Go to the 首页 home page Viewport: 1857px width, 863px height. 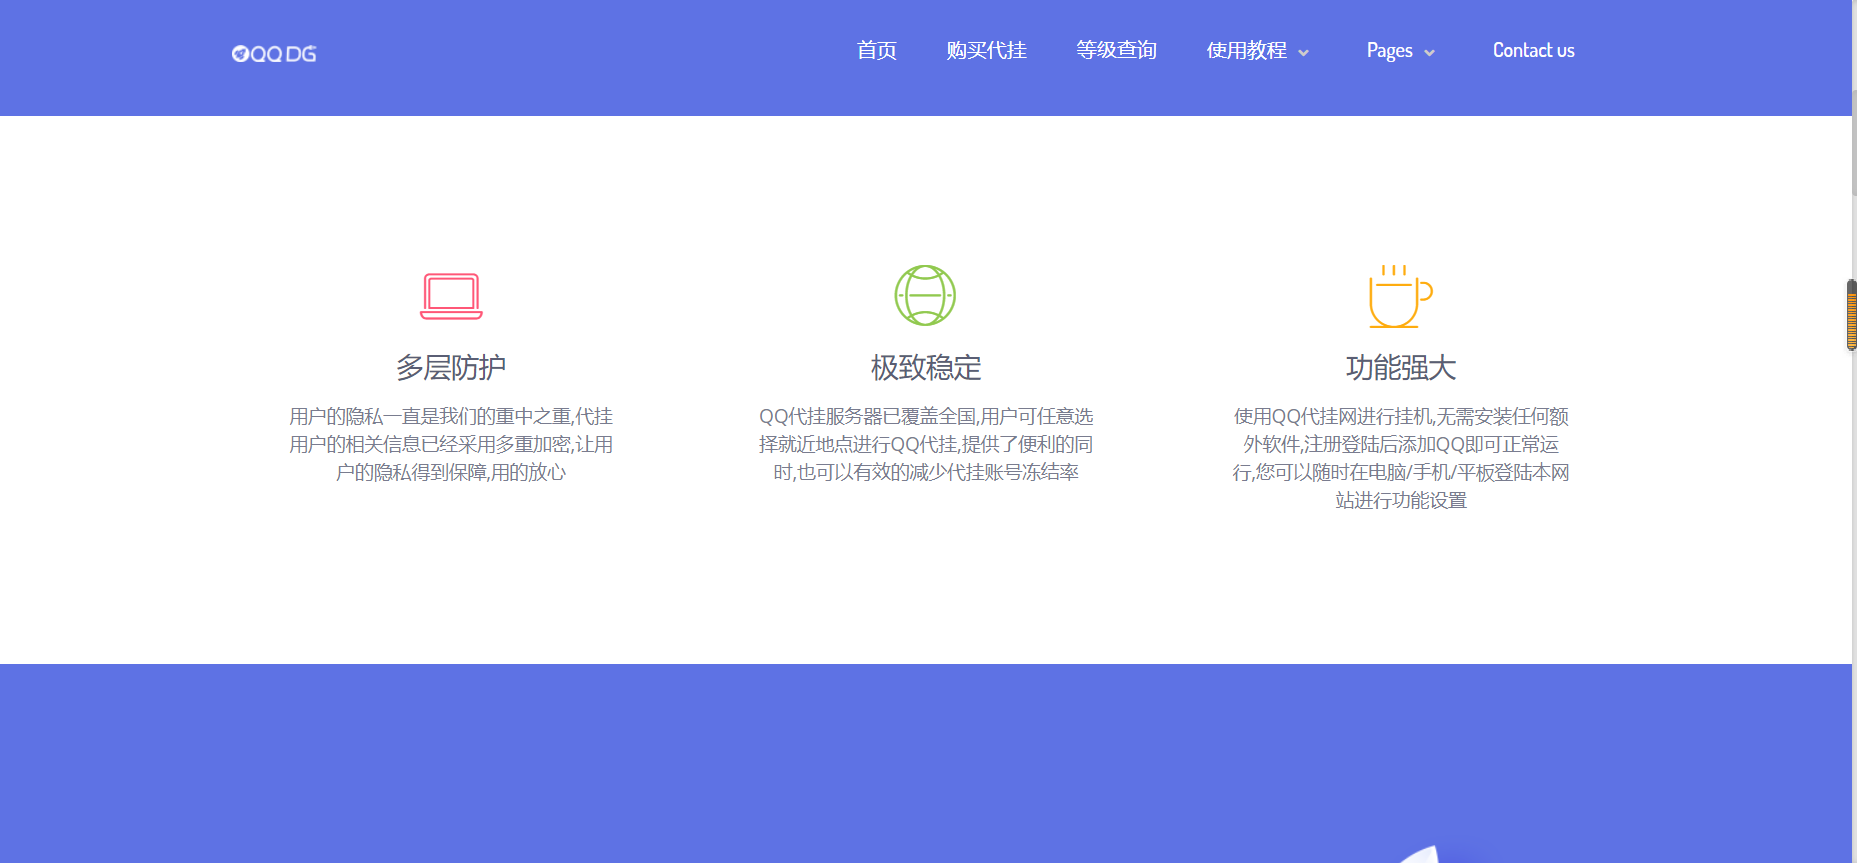point(876,51)
